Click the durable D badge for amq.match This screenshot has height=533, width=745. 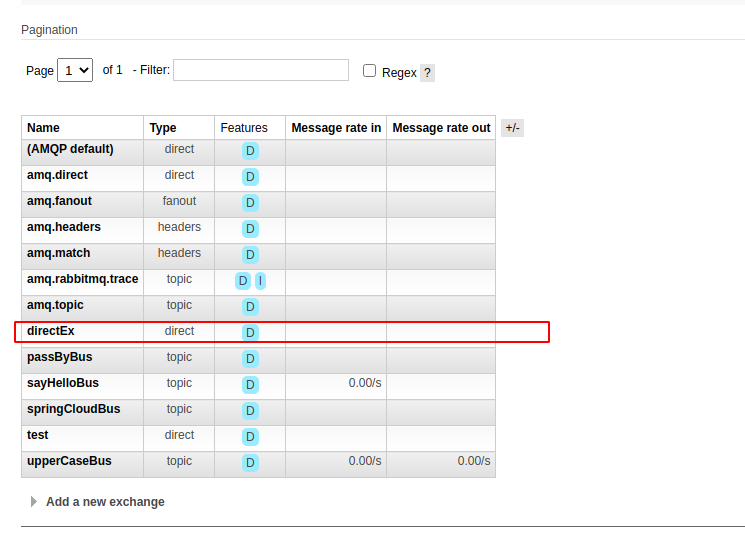tap(250, 255)
